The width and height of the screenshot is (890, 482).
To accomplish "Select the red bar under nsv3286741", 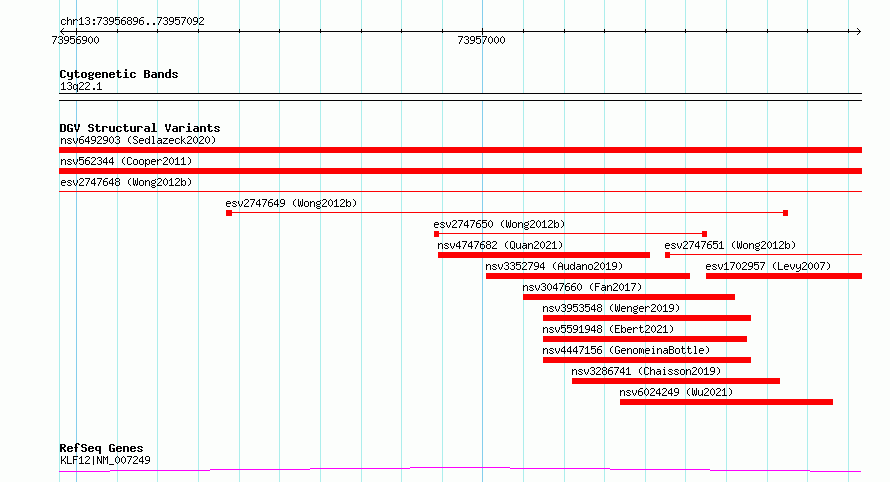I will tap(675, 381).
